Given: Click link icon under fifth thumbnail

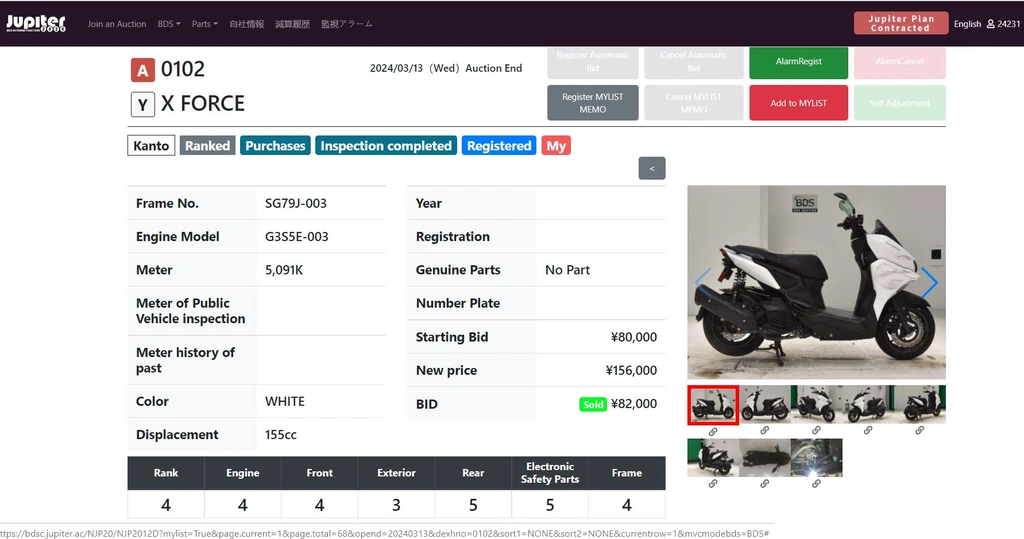Looking at the screenshot, I should 920,431.
